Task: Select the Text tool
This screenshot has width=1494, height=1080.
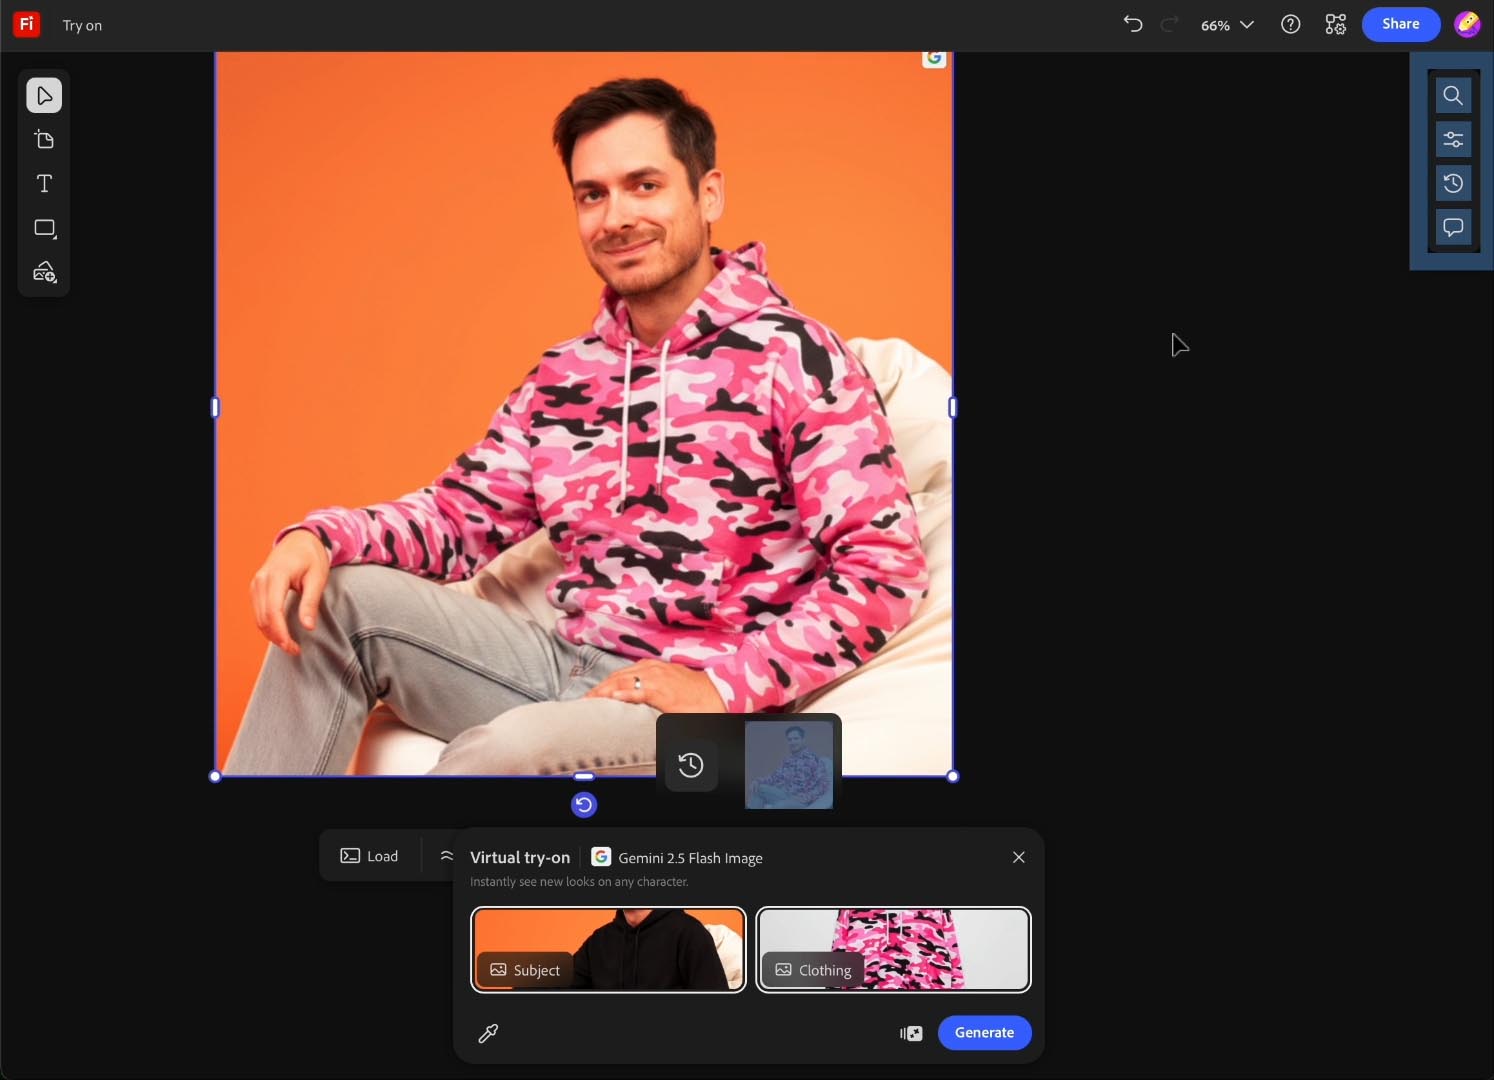Action: (44, 184)
